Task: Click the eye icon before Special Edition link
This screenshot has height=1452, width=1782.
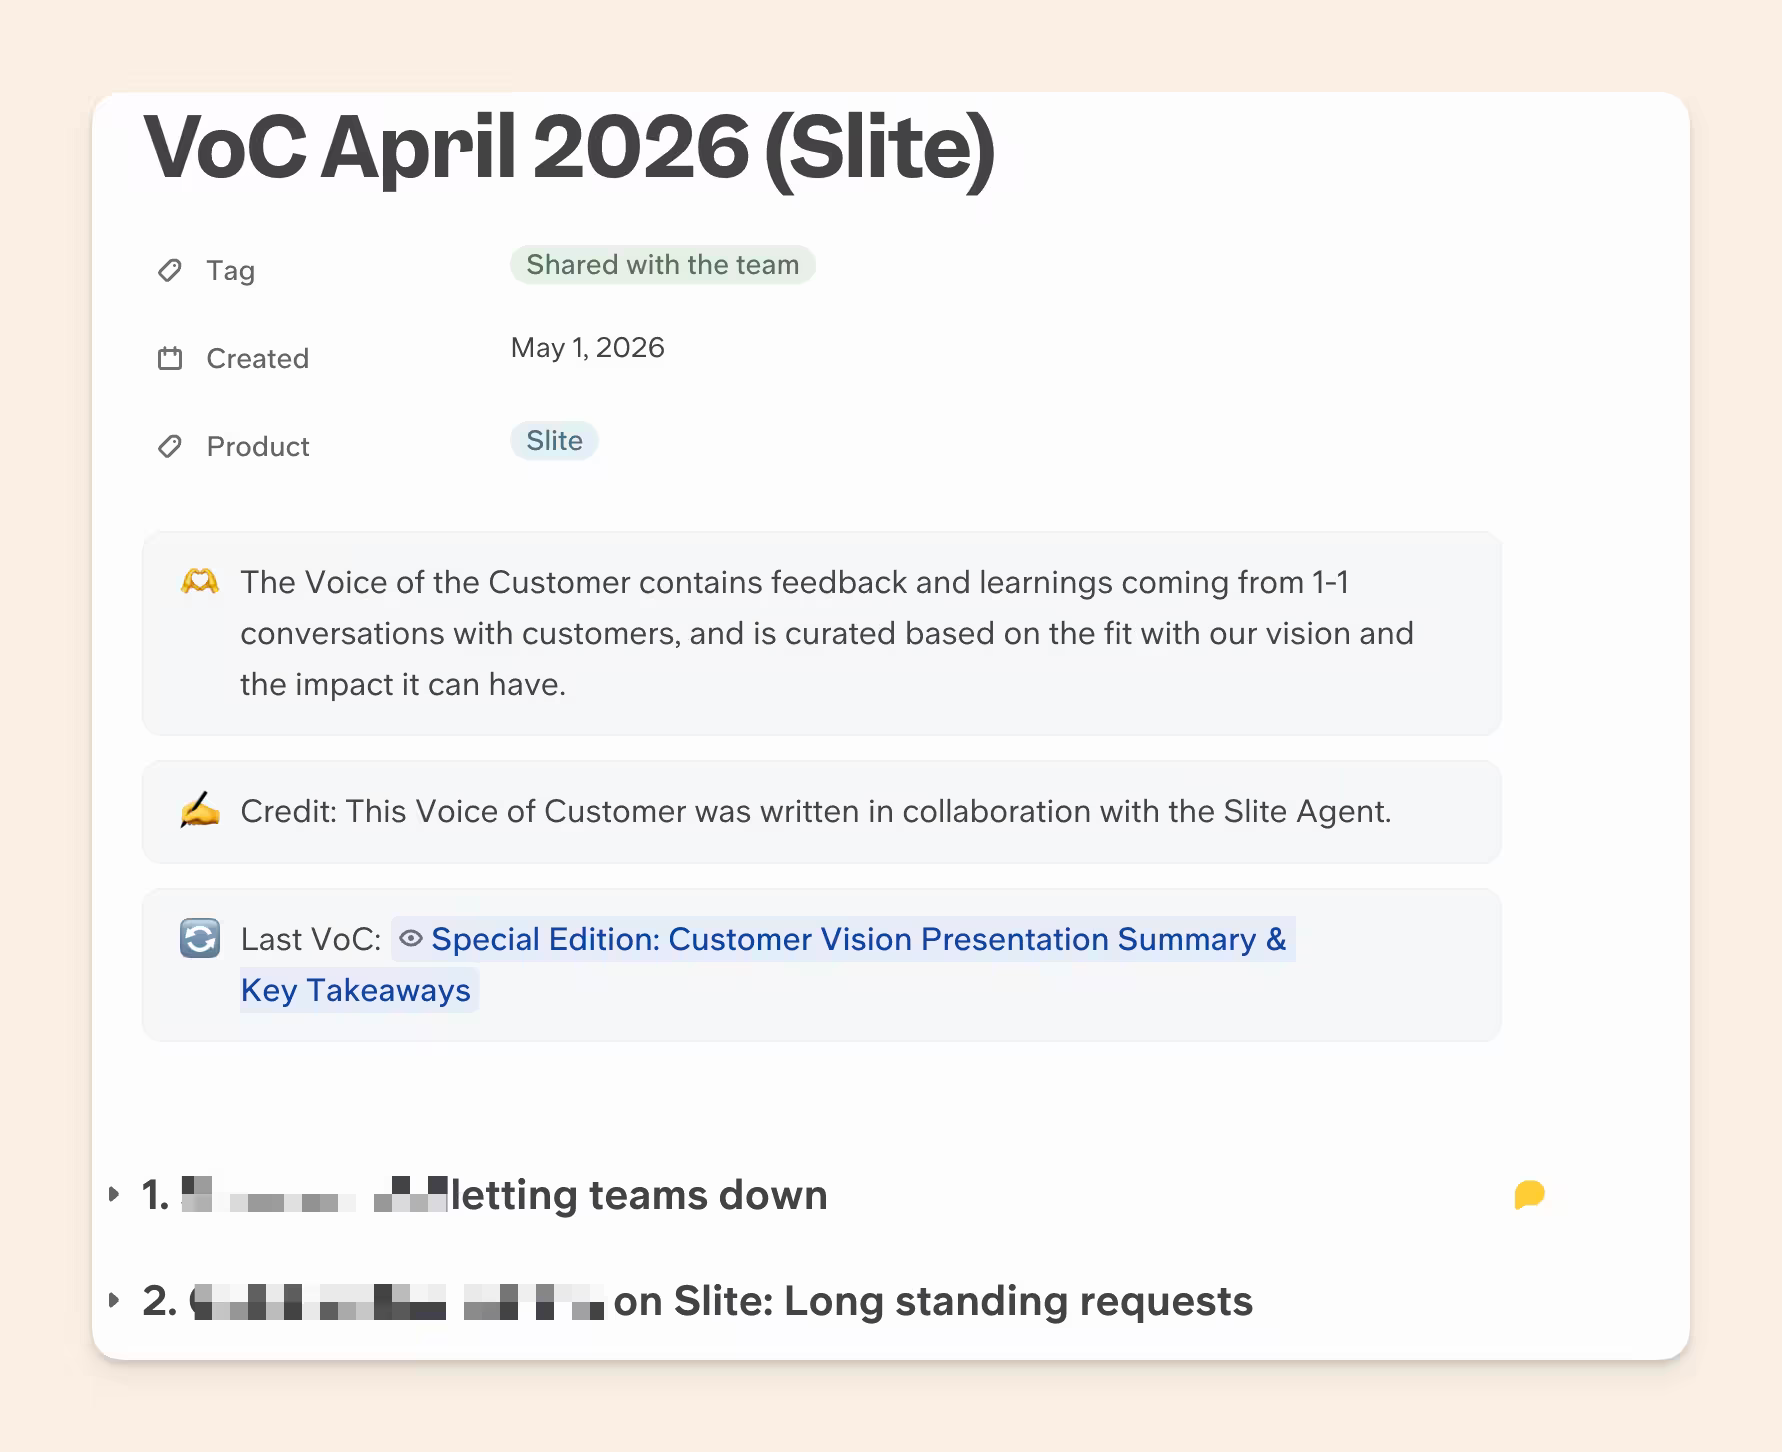Action: tap(411, 938)
